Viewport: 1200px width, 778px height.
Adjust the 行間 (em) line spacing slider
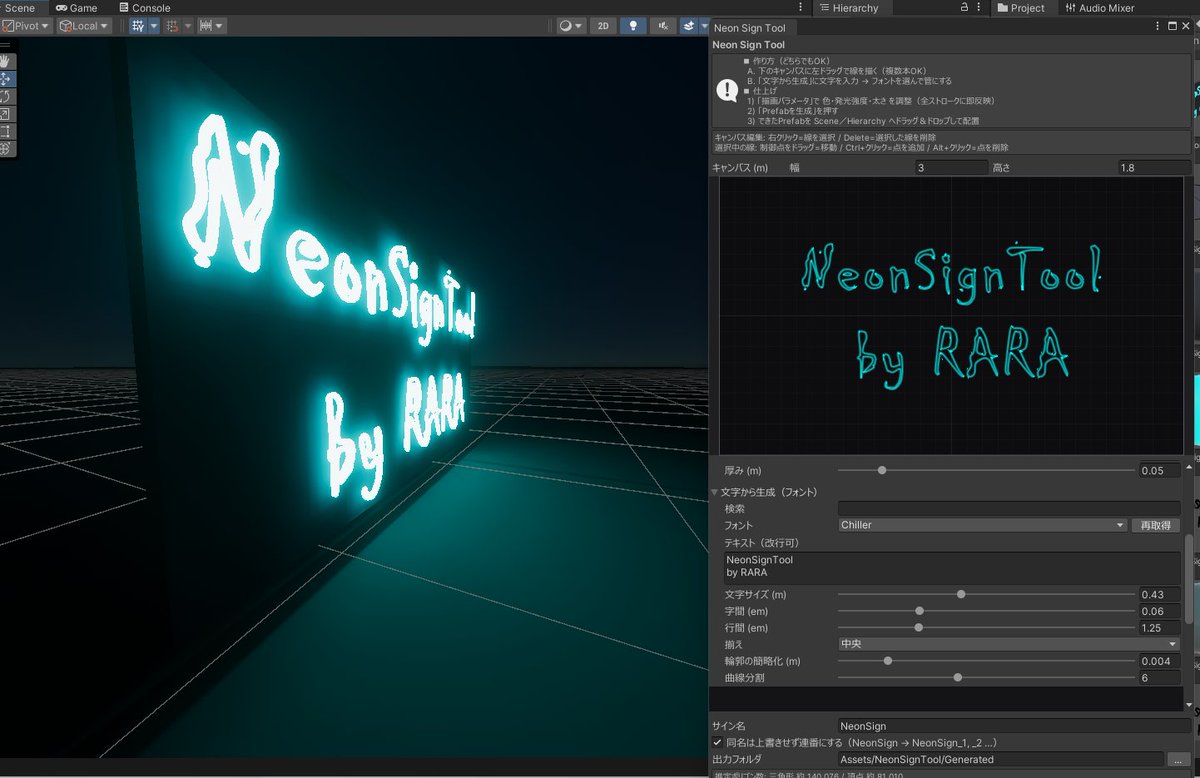986,628
